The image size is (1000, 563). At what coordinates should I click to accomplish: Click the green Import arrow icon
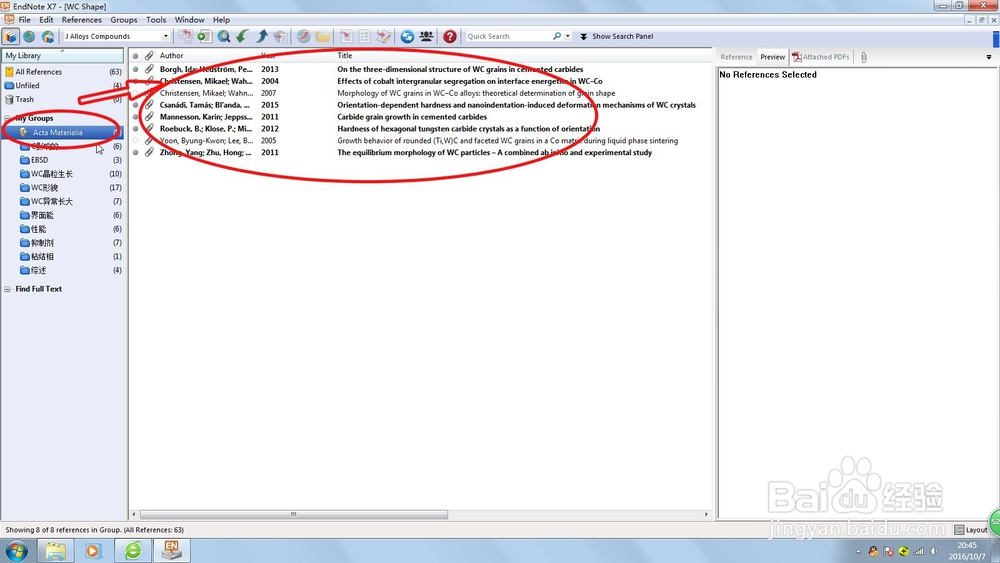pos(242,36)
